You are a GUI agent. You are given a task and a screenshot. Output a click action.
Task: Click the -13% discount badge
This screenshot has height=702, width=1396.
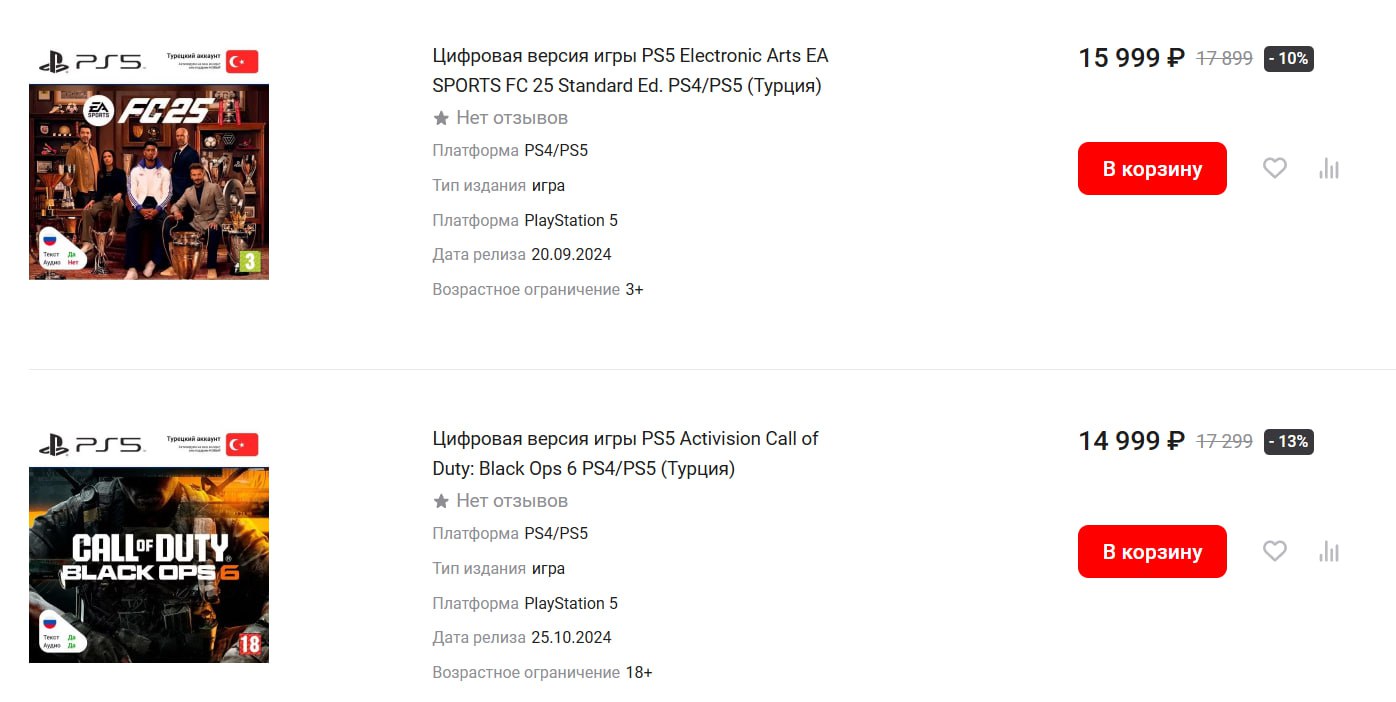1288,441
